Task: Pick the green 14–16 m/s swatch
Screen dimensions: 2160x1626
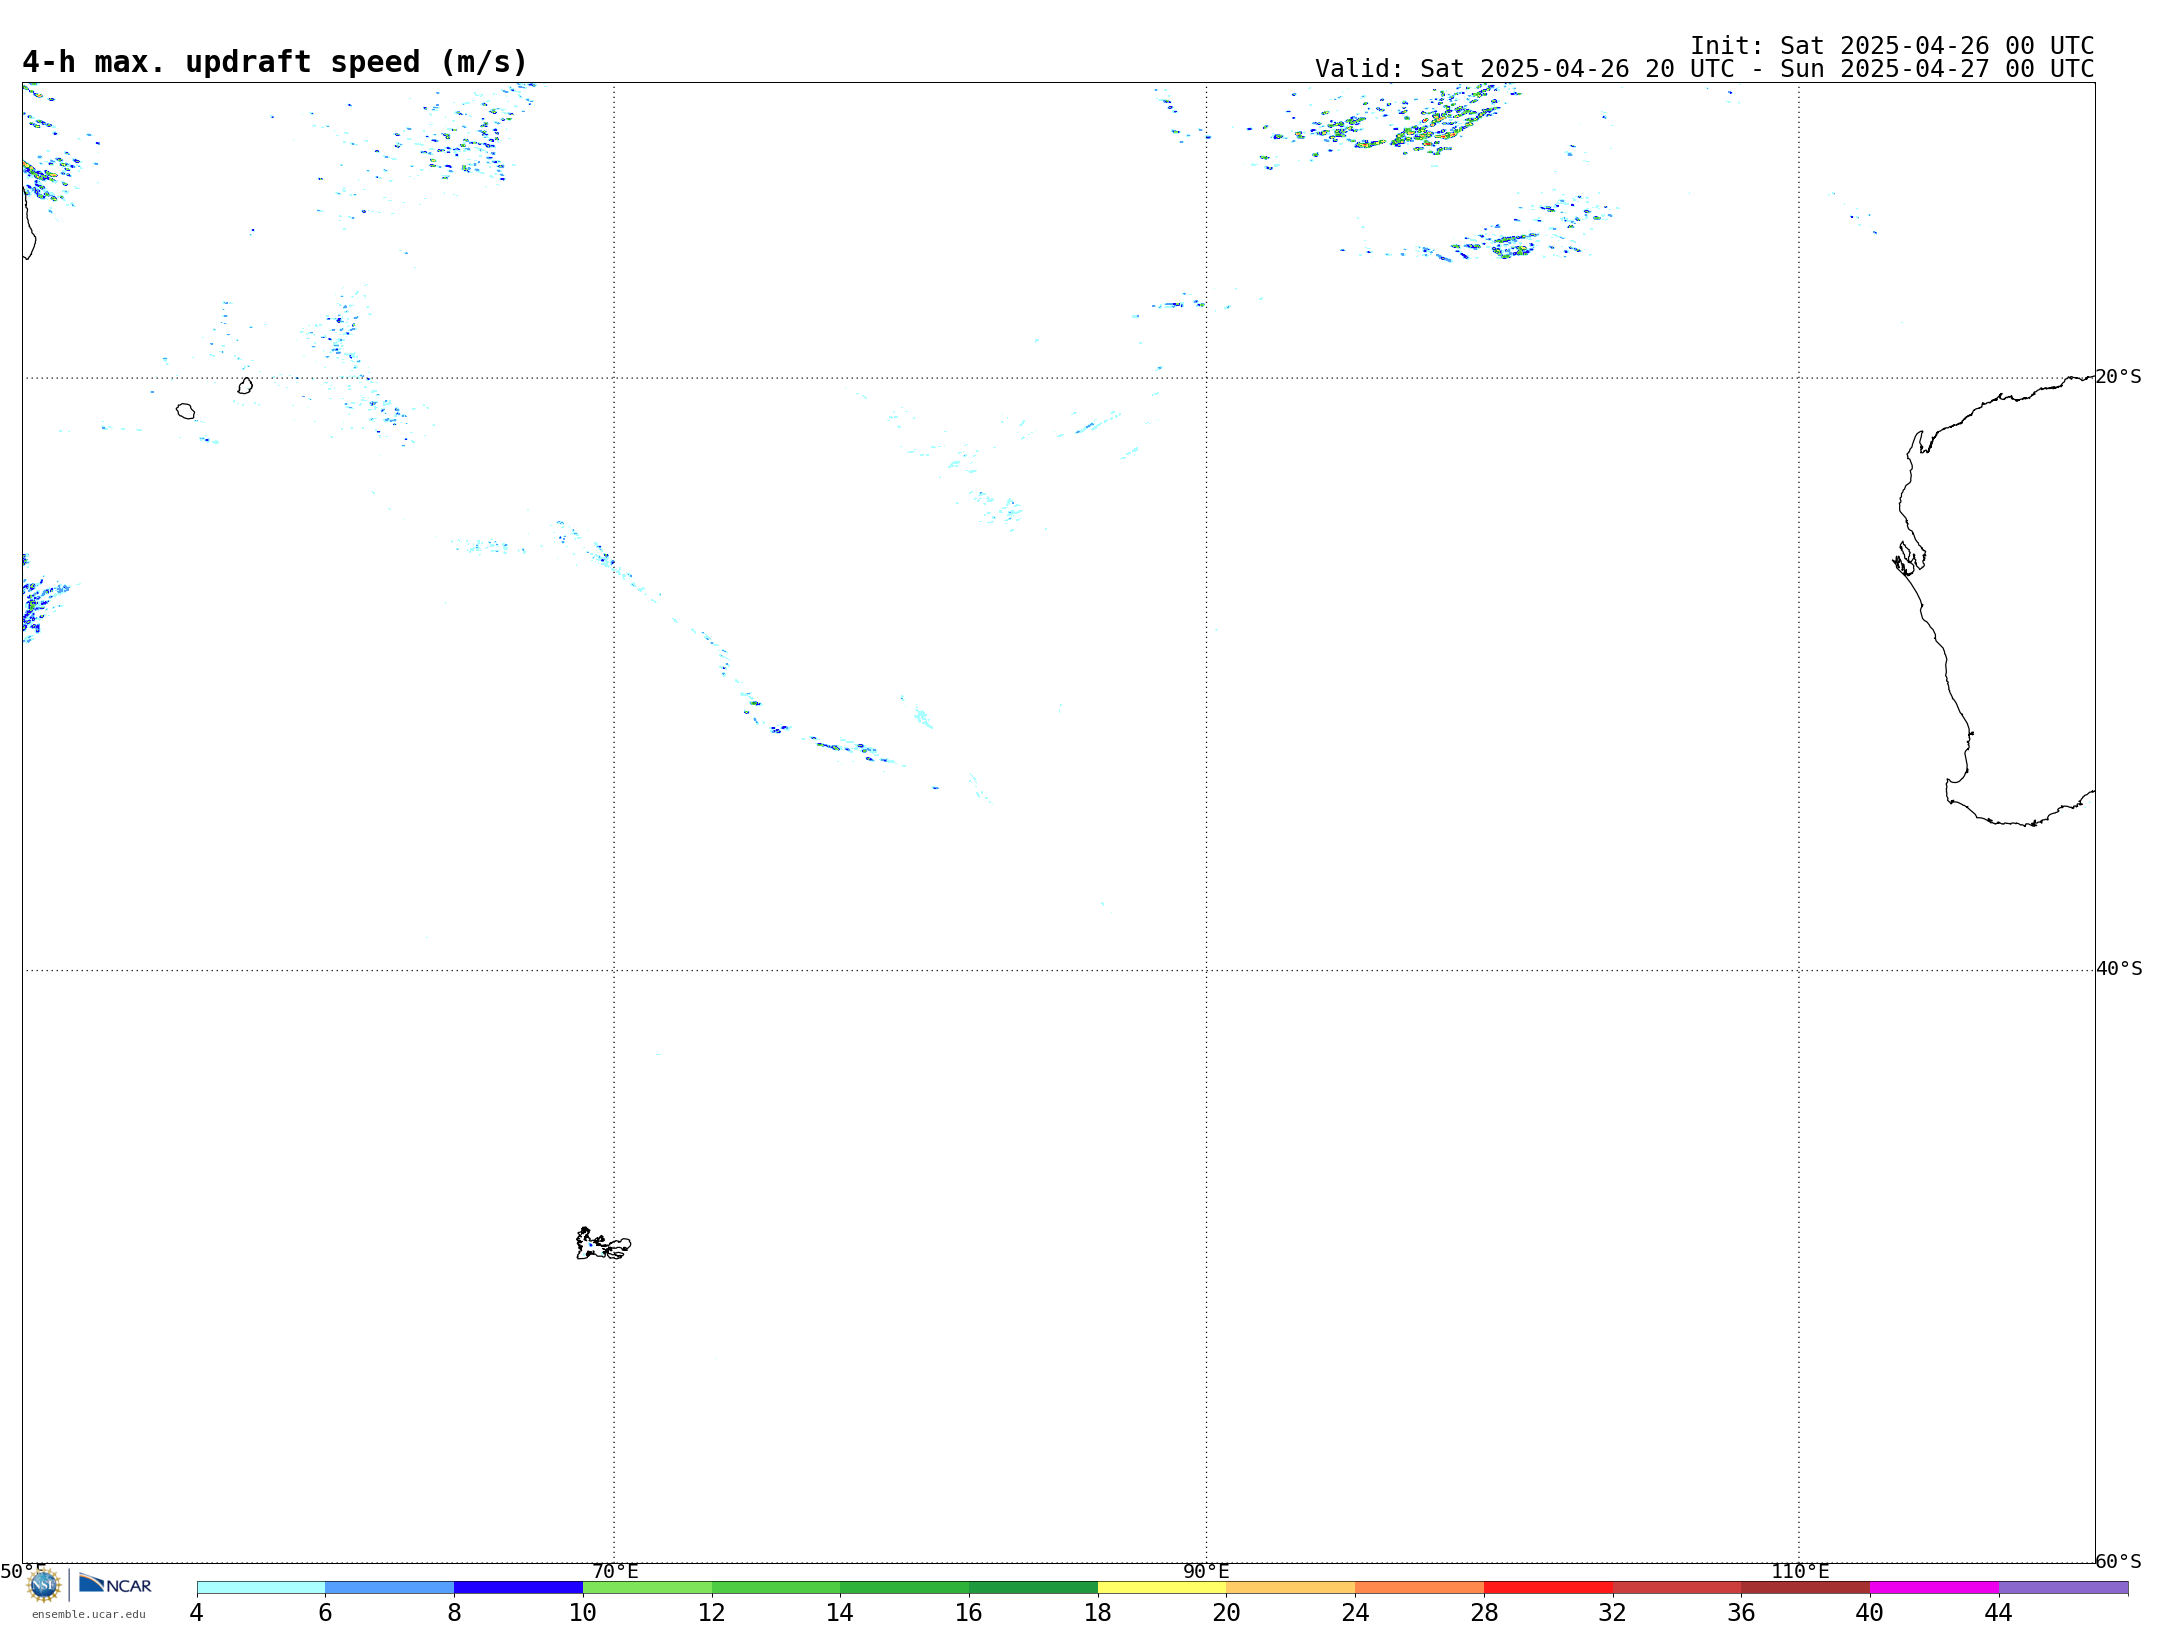Action: coord(905,1588)
